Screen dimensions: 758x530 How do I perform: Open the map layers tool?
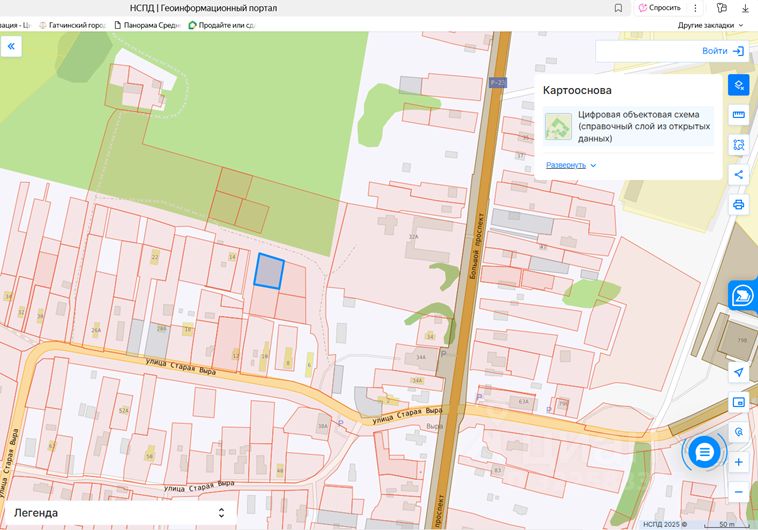tap(738, 85)
